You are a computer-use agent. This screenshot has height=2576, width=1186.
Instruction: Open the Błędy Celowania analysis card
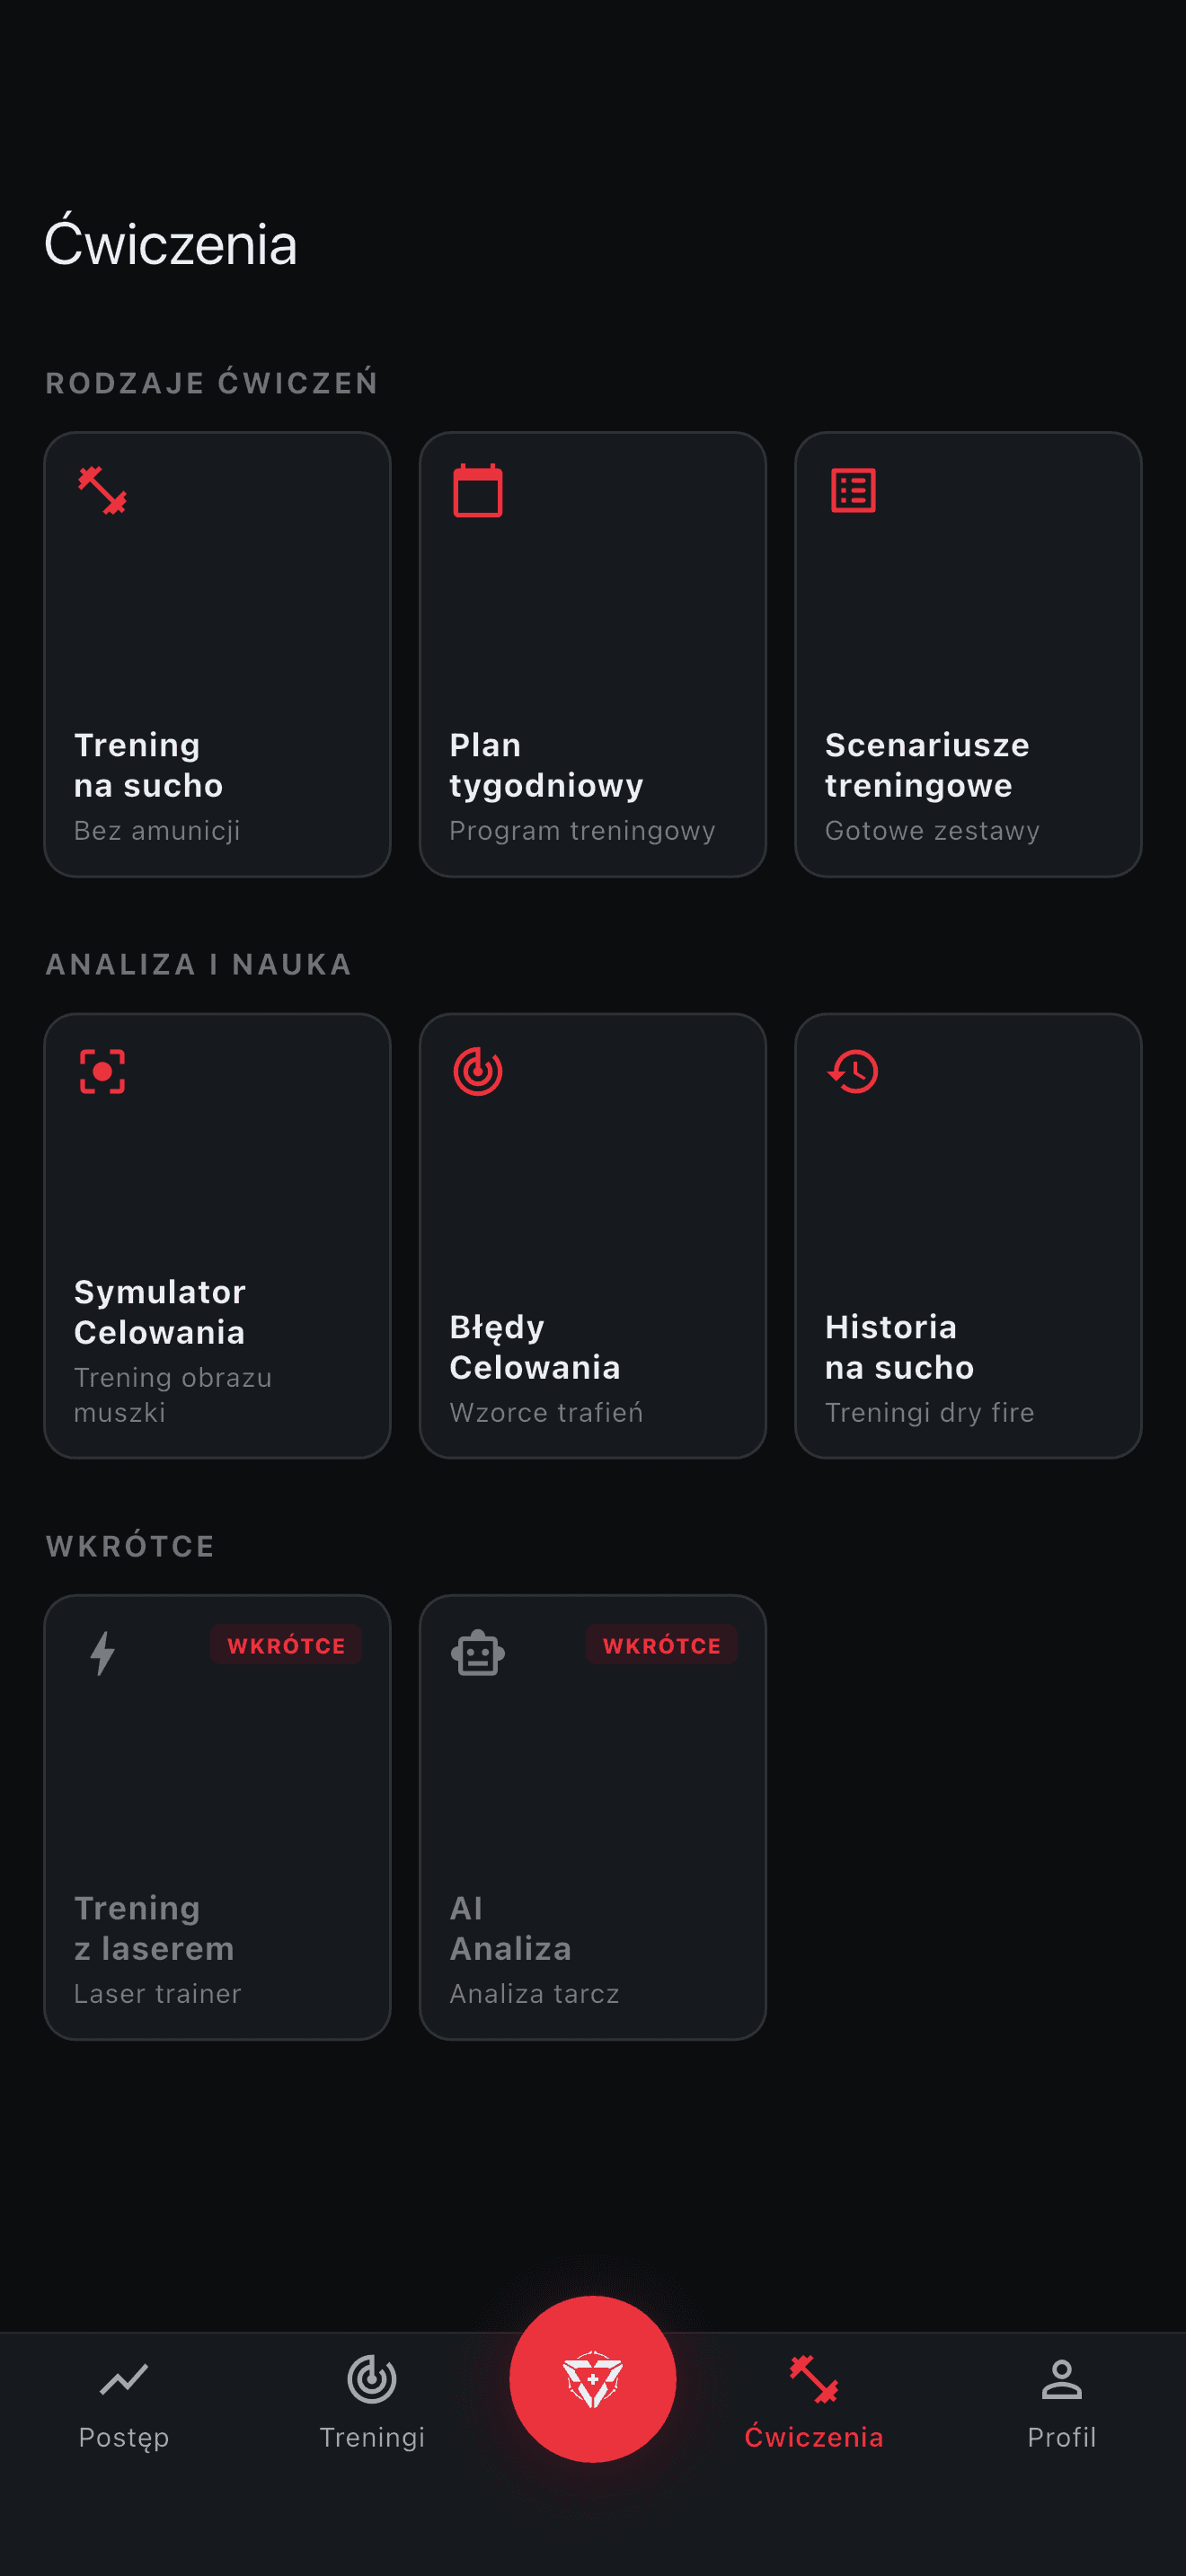tap(592, 1235)
